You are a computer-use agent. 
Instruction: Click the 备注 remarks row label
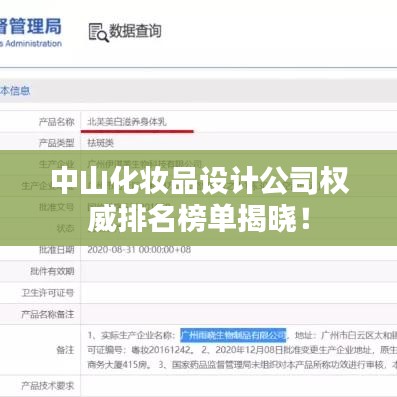(x=65, y=350)
